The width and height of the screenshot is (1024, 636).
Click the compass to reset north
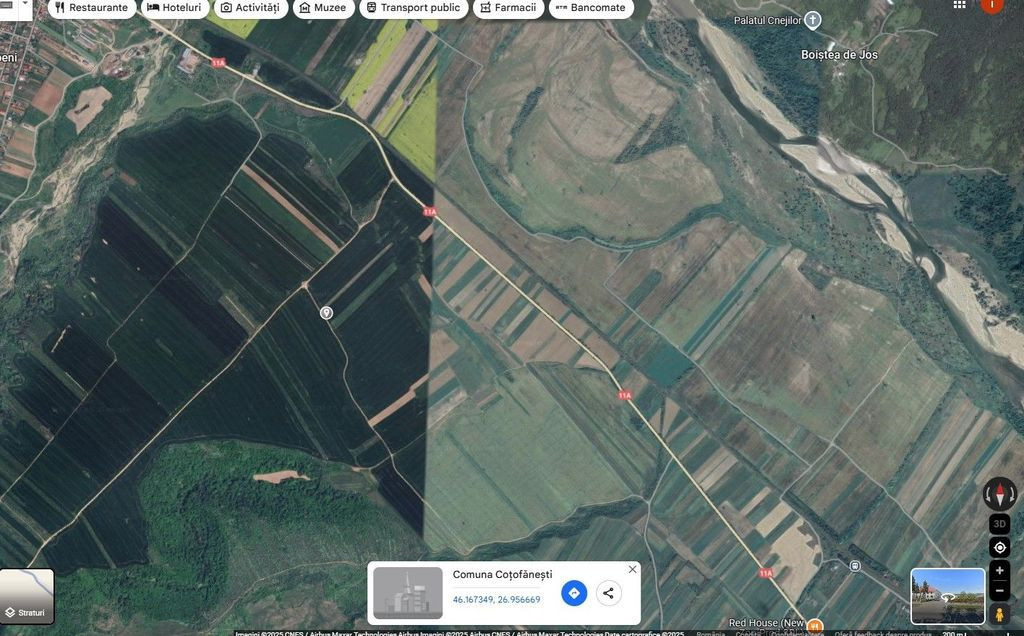[999, 494]
